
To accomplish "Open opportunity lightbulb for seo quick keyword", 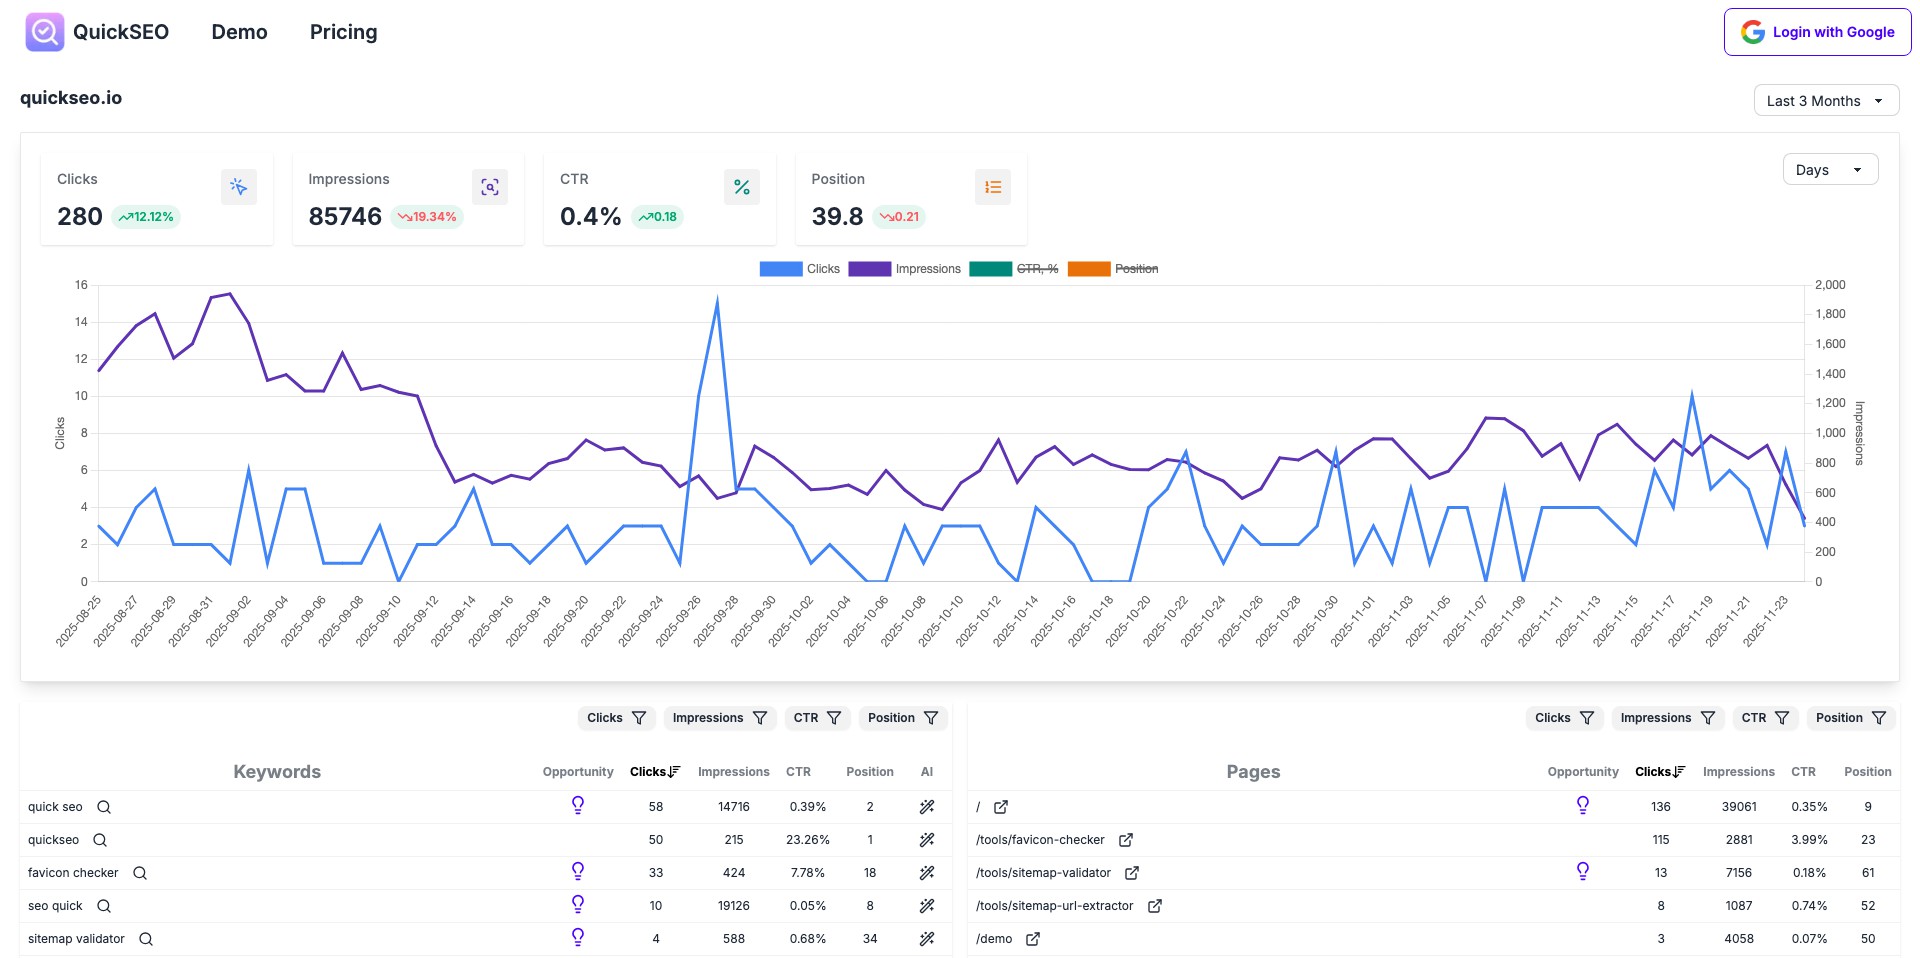I will tap(578, 904).
